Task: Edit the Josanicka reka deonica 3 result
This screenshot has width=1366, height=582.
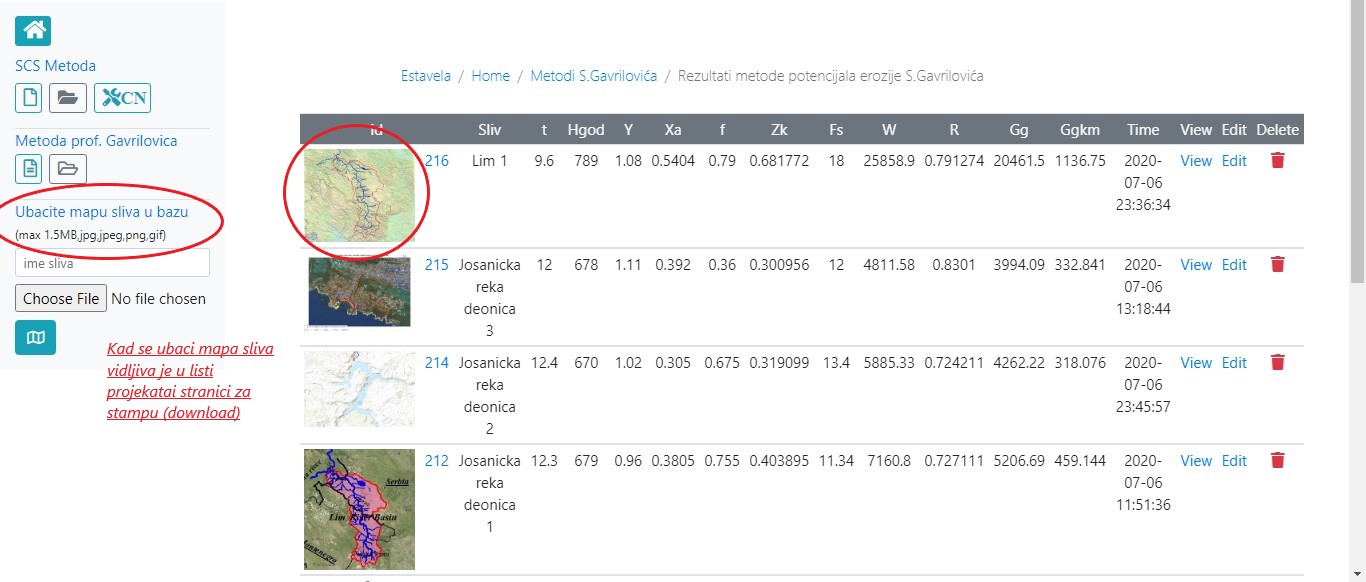Action: pos(1235,265)
